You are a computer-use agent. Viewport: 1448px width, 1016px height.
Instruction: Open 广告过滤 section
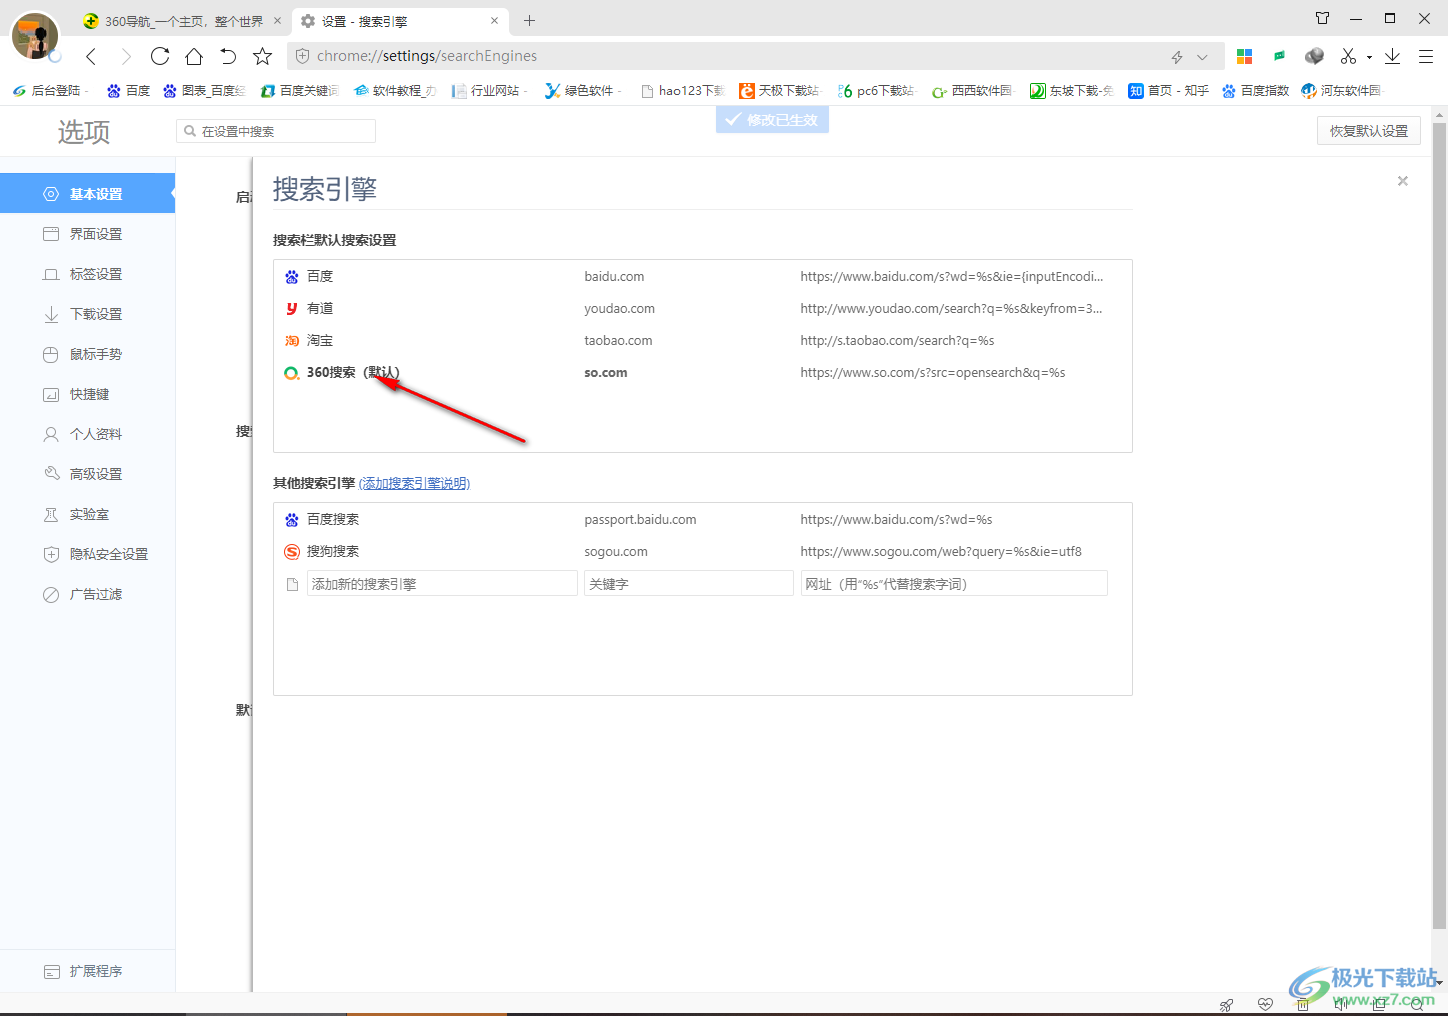(87, 594)
